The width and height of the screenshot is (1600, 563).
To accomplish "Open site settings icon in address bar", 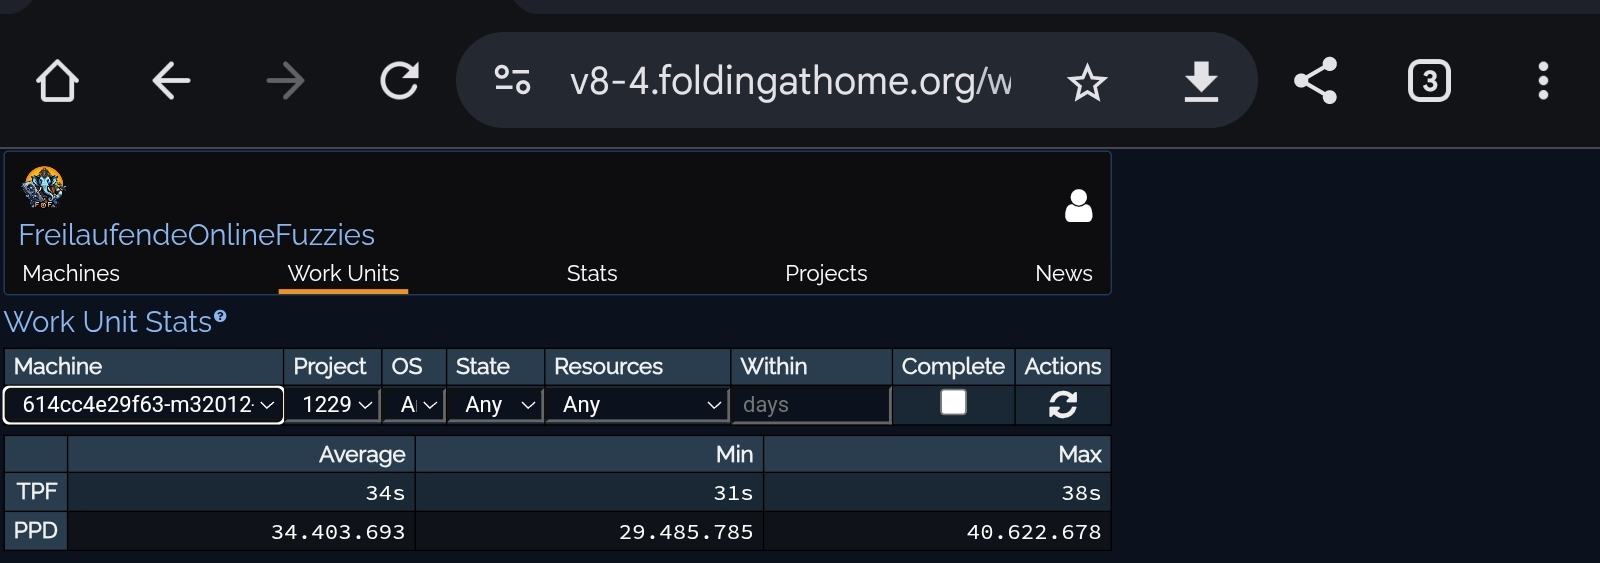I will click(x=512, y=80).
